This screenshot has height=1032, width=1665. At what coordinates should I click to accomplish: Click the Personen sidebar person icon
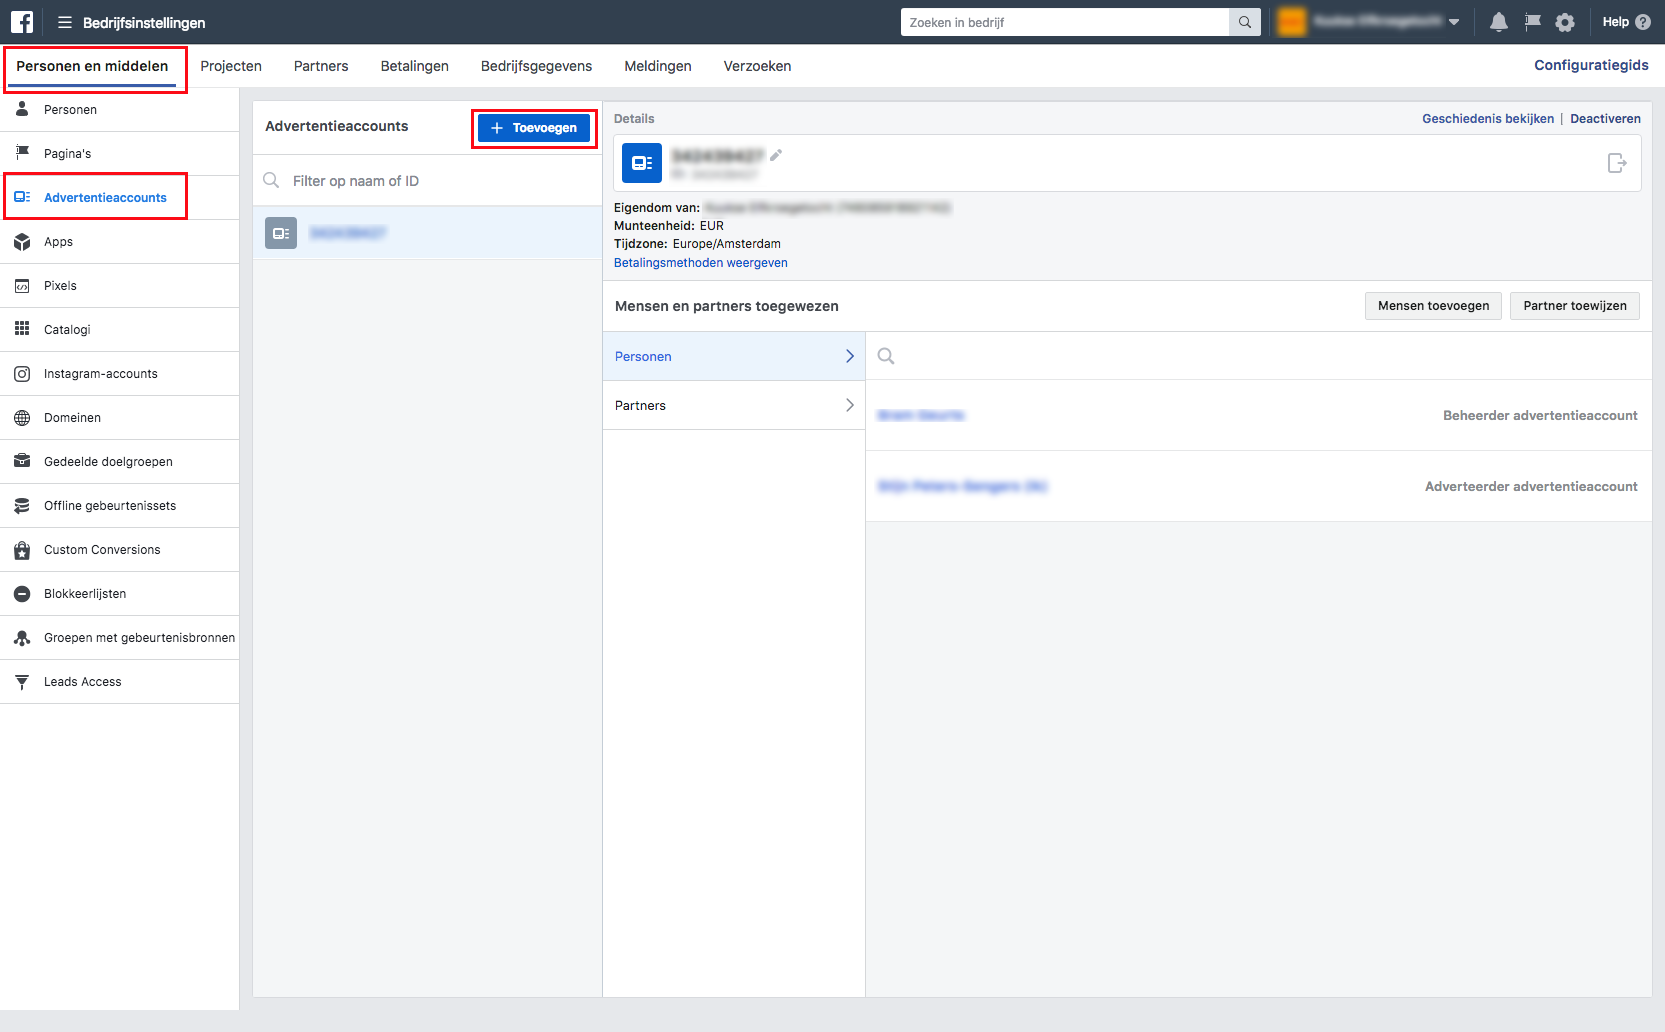[x=22, y=109]
